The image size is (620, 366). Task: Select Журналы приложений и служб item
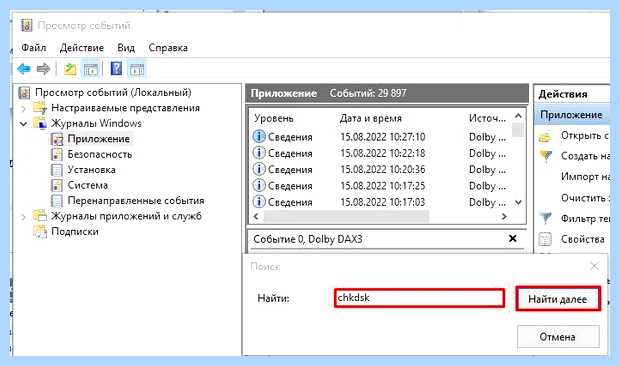tap(126, 216)
